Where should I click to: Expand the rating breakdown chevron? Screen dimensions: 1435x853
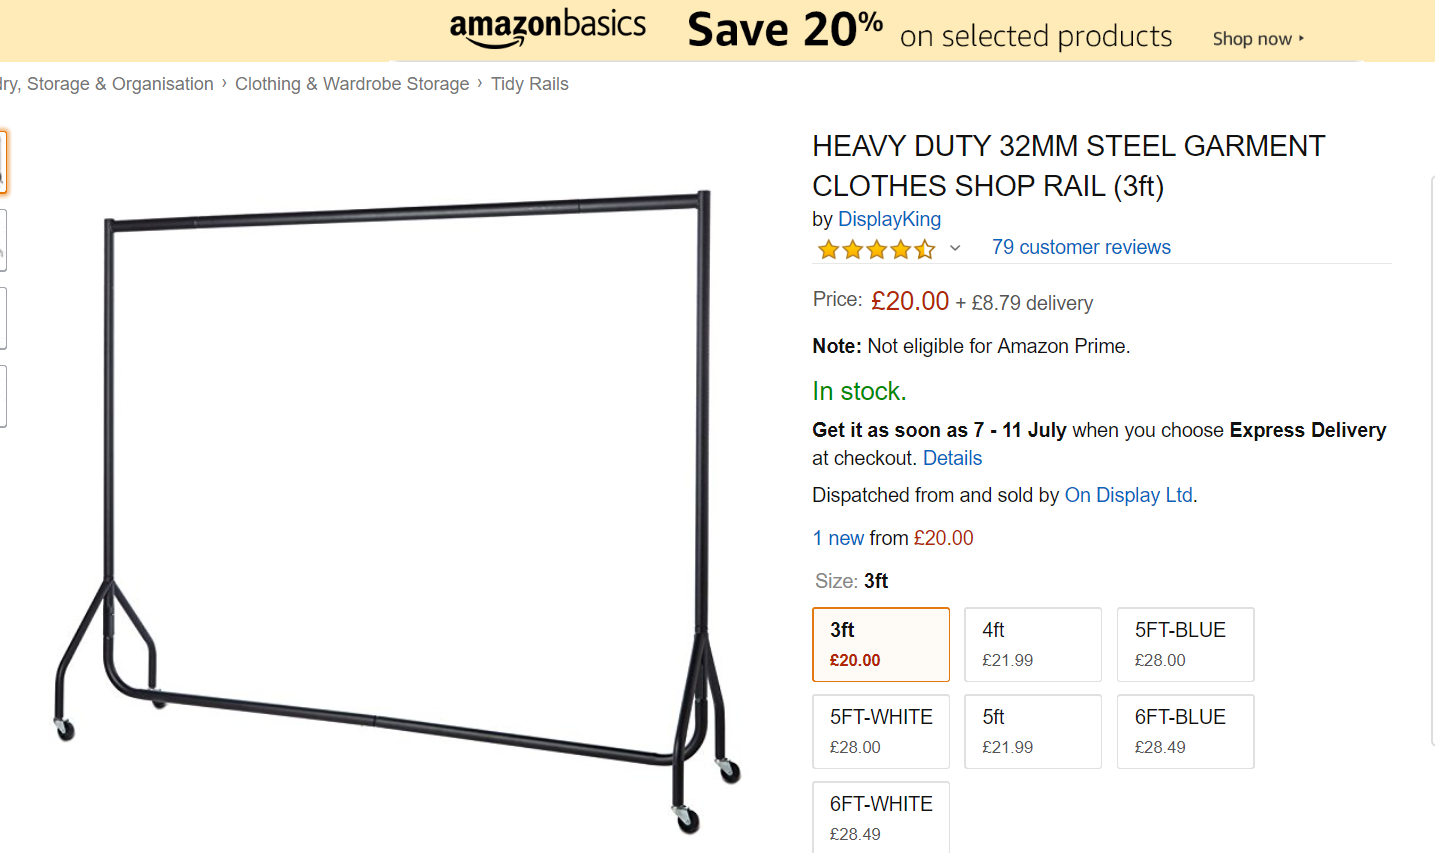click(955, 248)
